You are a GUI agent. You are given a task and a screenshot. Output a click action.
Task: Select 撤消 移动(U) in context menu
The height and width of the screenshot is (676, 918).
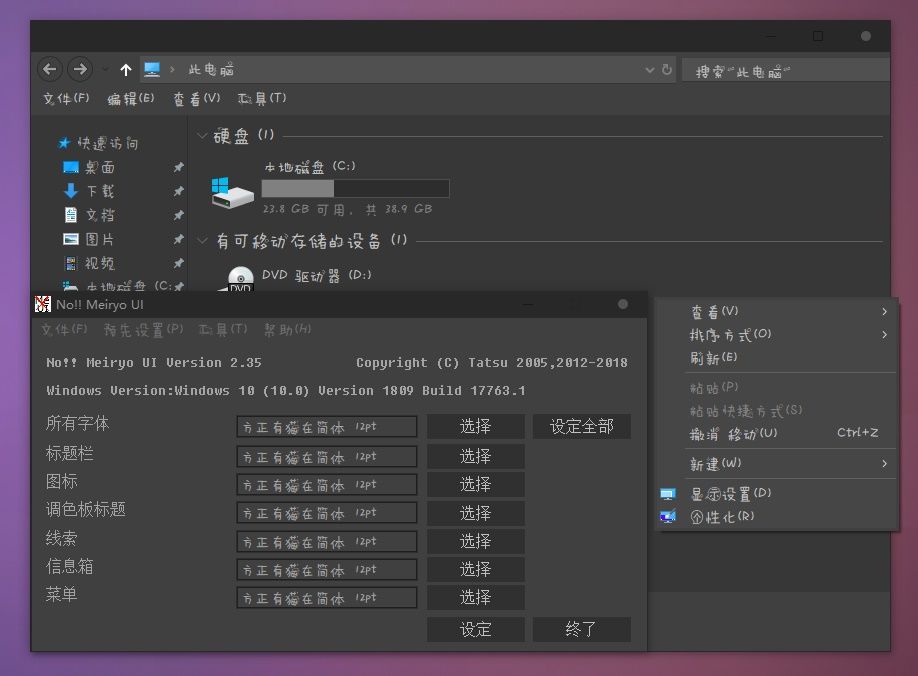click(777, 434)
